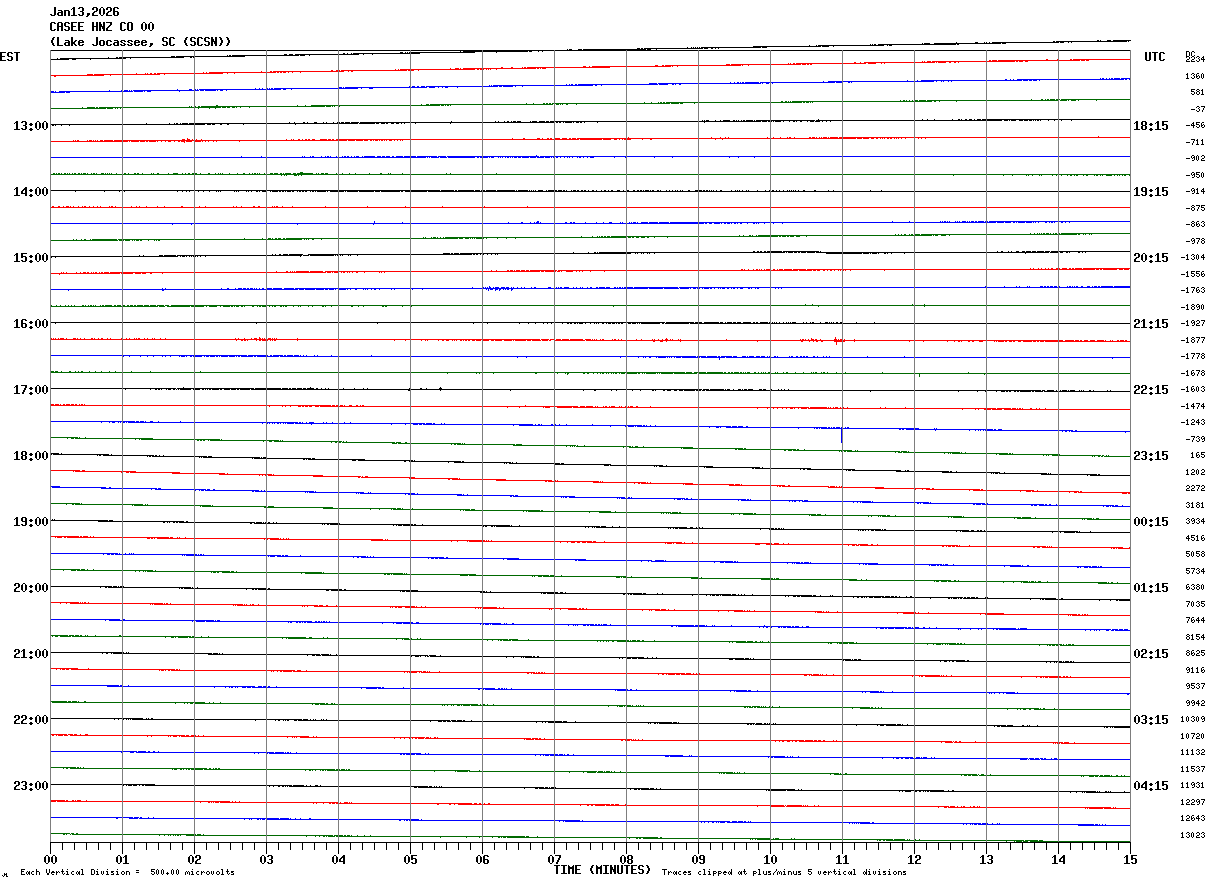Viewport: 1210px width, 886px height.
Task: Click the "03:15" UTC time label
Action: 1151,720
